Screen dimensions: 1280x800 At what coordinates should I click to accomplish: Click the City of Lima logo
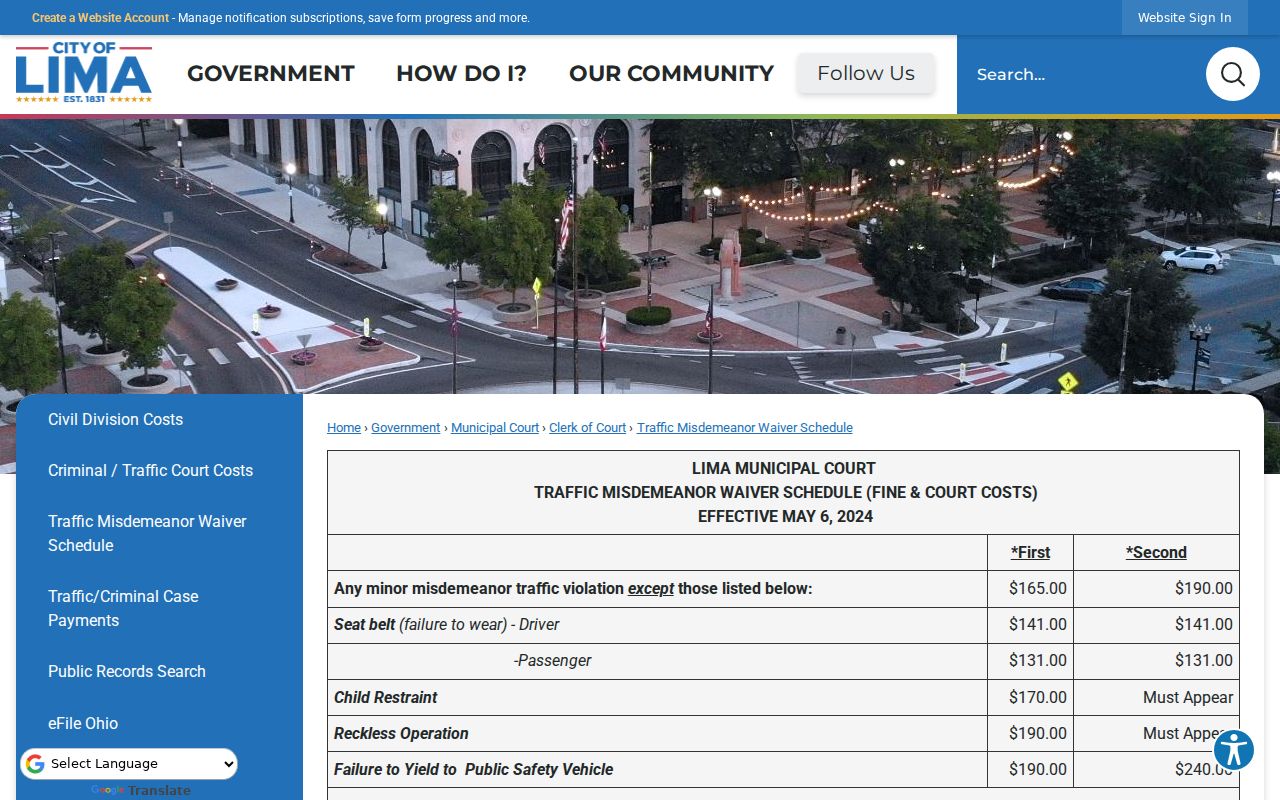point(84,73)
